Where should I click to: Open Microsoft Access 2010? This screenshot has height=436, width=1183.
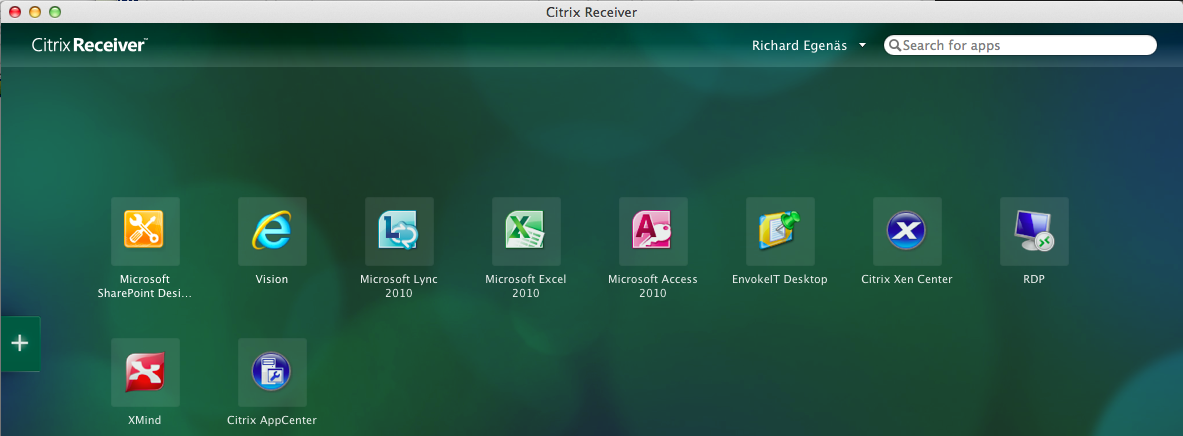pyautogui.click(x=653, y=231)
